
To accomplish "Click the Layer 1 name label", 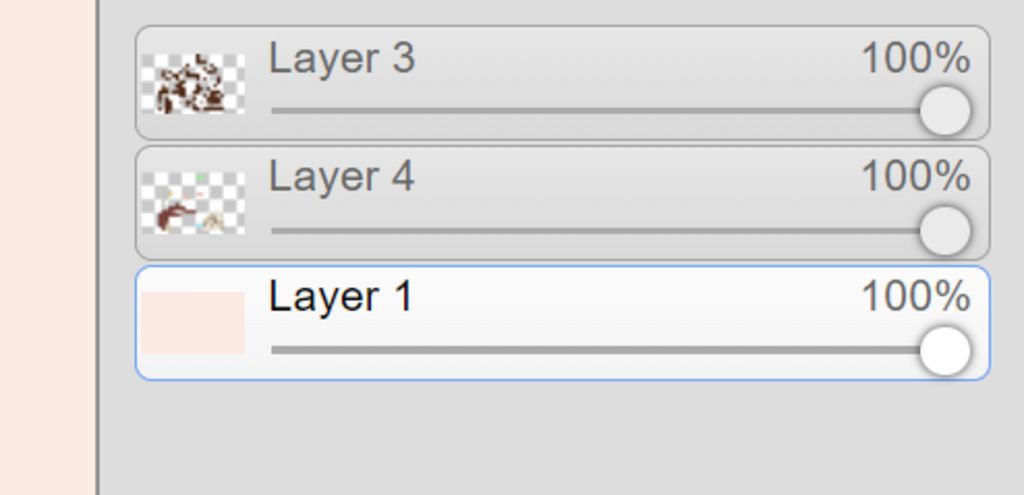I will point(340,296).
